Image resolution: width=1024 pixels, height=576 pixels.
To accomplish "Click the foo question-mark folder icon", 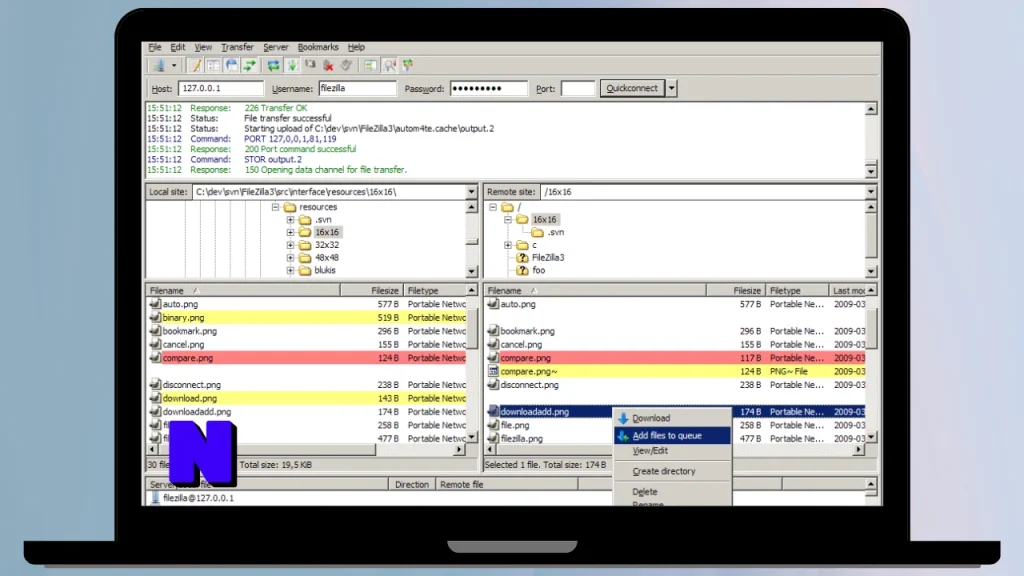I will coord(522,270).
